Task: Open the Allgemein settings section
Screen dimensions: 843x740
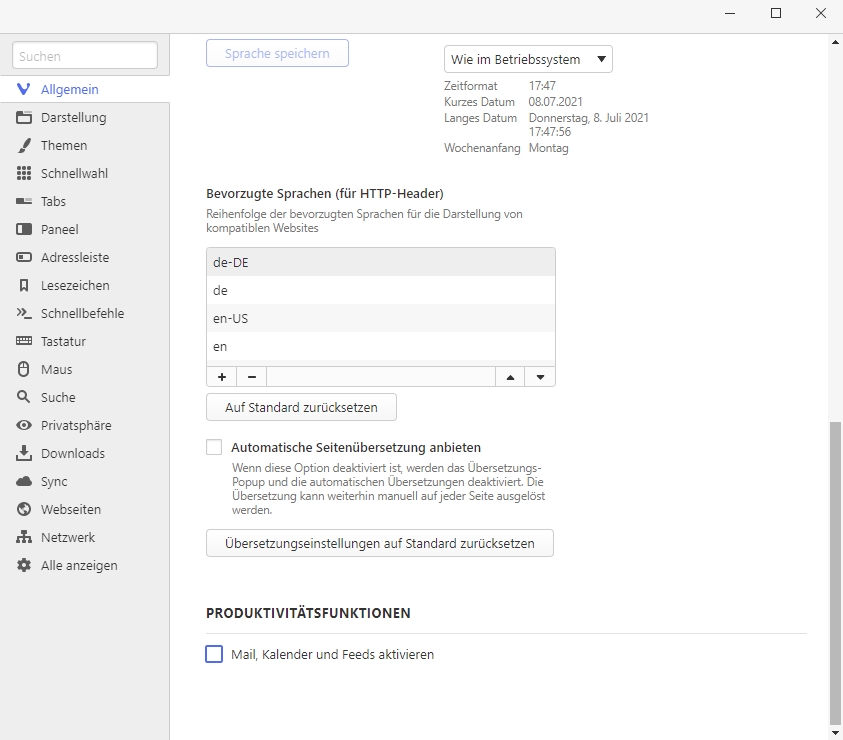Action: (x=70, y=89)
